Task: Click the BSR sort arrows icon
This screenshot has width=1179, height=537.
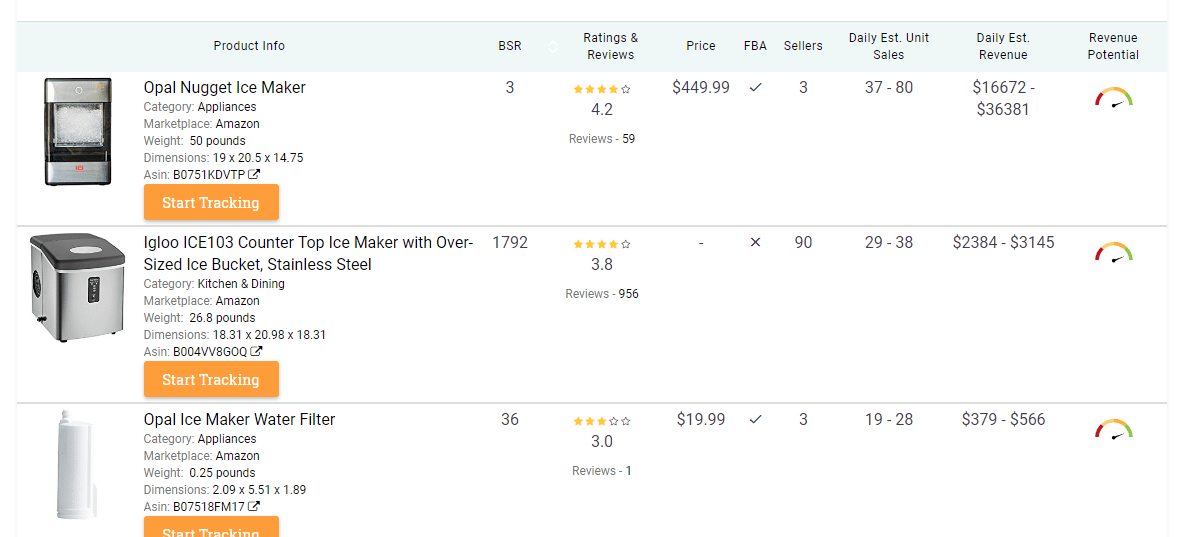Action: 553,47
